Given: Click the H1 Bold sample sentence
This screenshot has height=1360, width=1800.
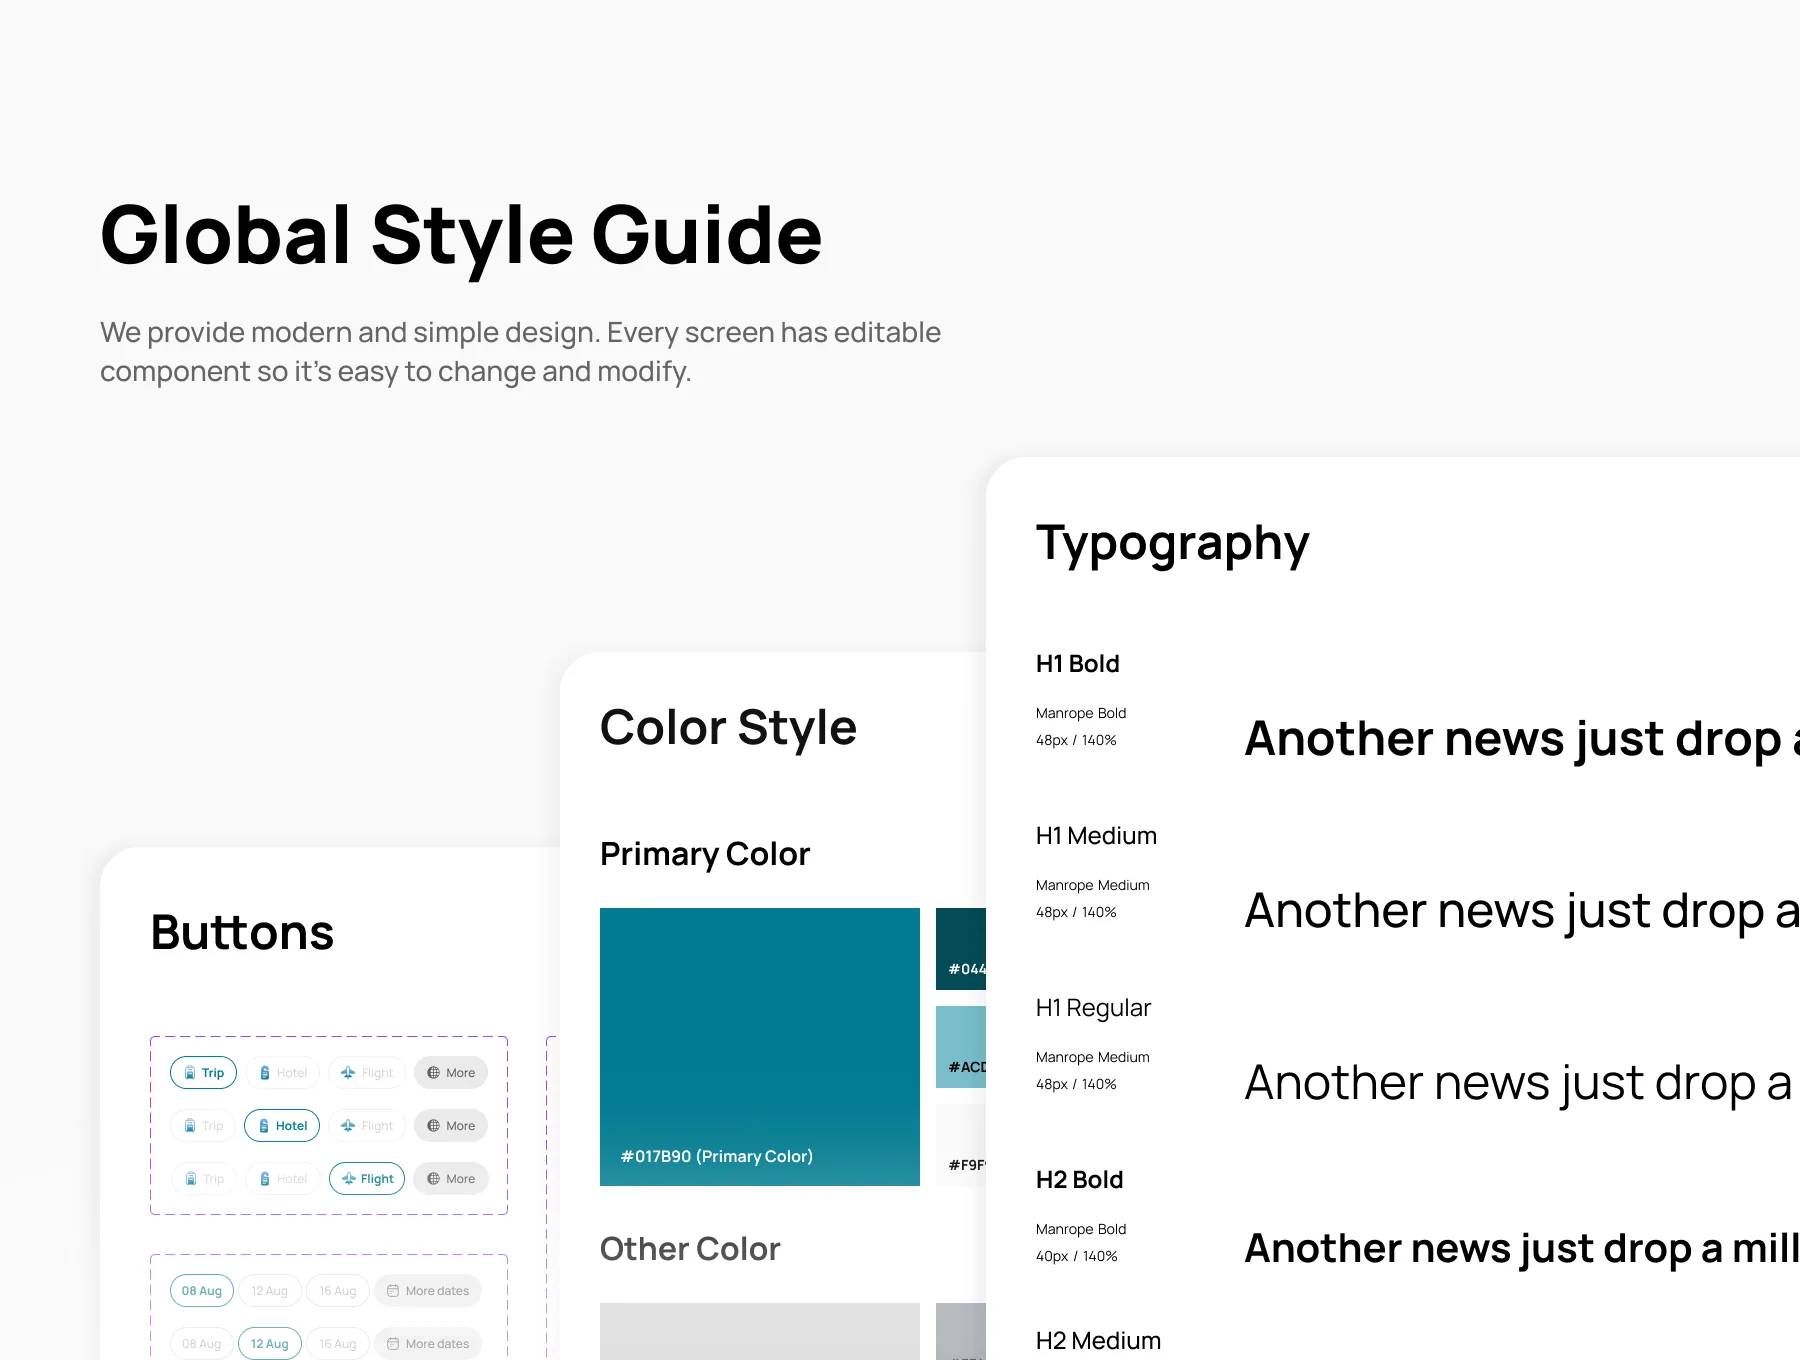Looking at the screenshot, I should tap(1522, 740).
